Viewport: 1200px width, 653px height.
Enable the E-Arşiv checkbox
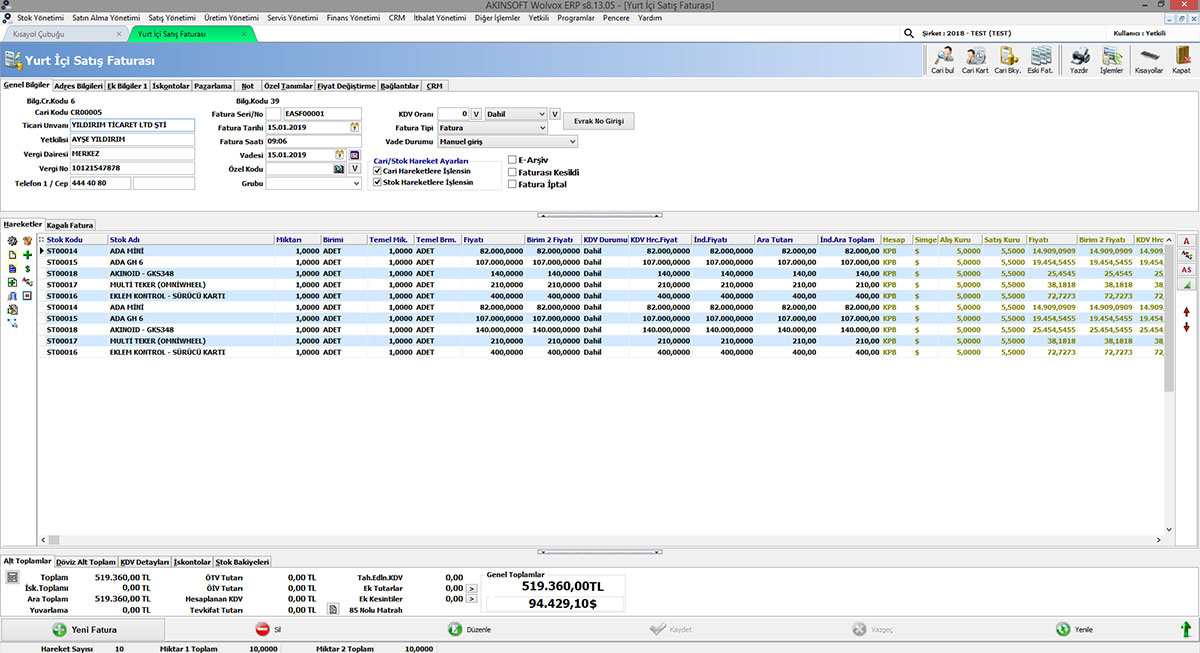tap(513, 159)
